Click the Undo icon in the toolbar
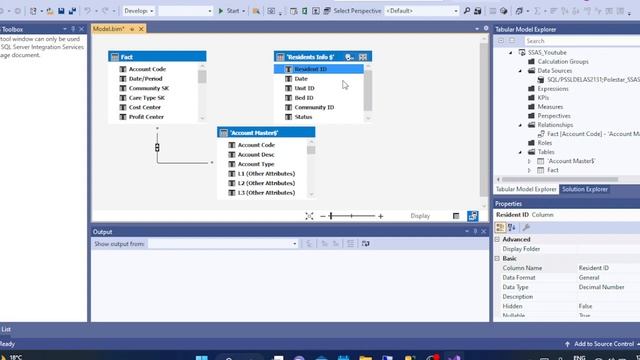Screen dimensions: 640x360 click(87, 11)
